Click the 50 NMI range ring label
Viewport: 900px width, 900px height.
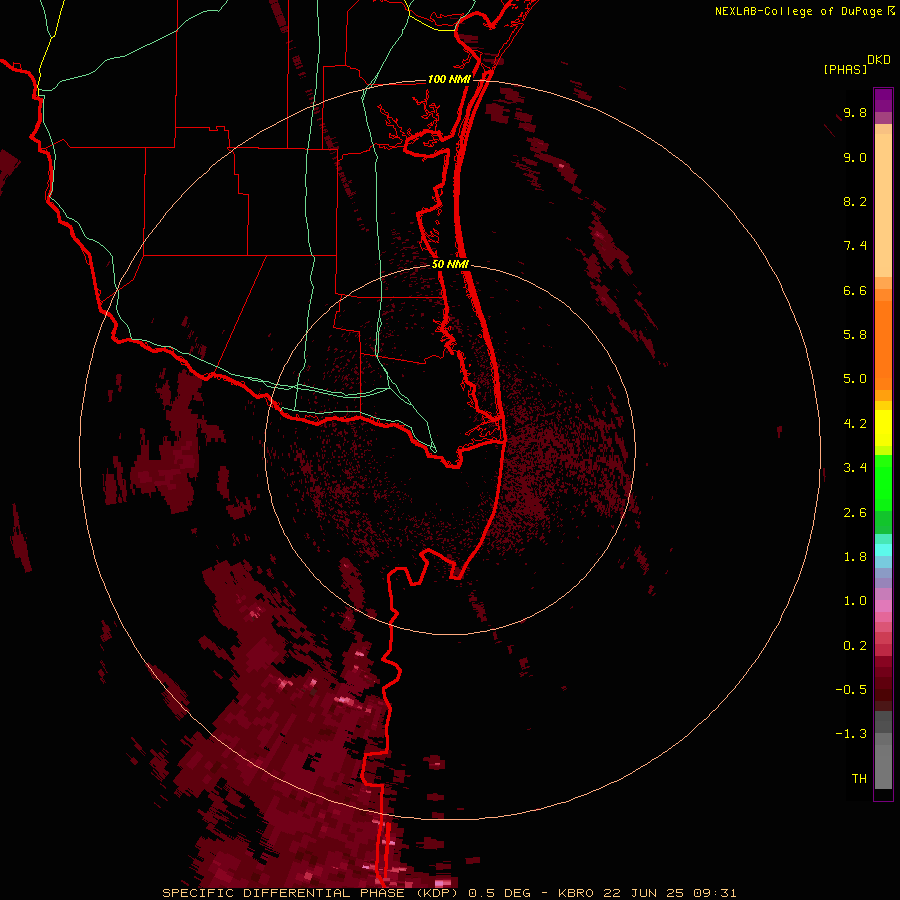(x=450, y=264)
